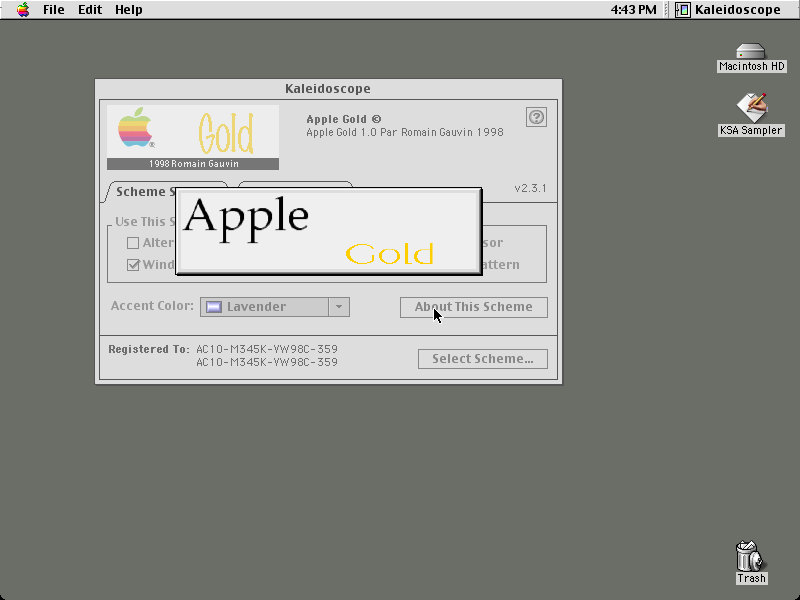
Task: Click the About This Scheme button
Action: click(473, 307)
